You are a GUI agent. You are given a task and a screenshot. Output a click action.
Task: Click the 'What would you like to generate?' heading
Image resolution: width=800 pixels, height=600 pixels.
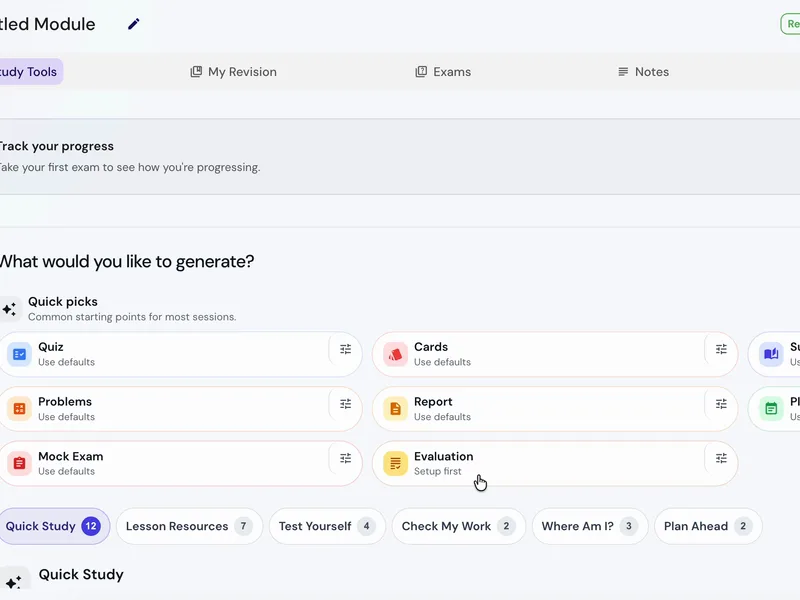[127, 262]
